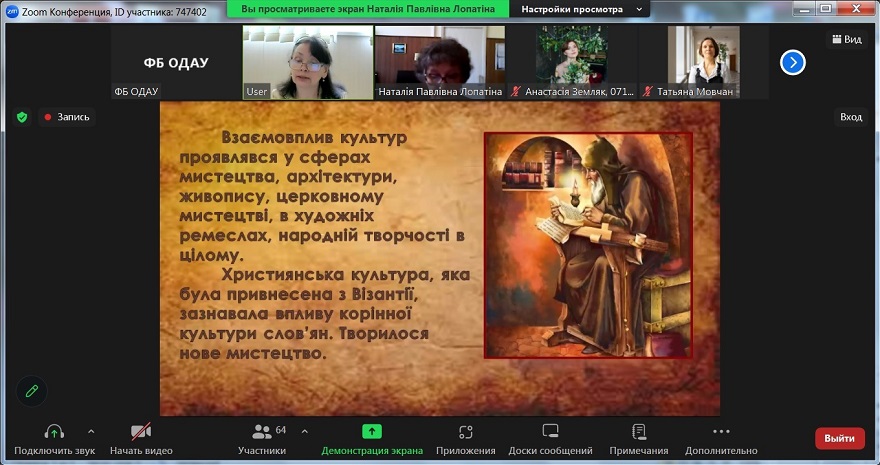
Task: Open the Примечания notes tool
Action: pos(638,432)
